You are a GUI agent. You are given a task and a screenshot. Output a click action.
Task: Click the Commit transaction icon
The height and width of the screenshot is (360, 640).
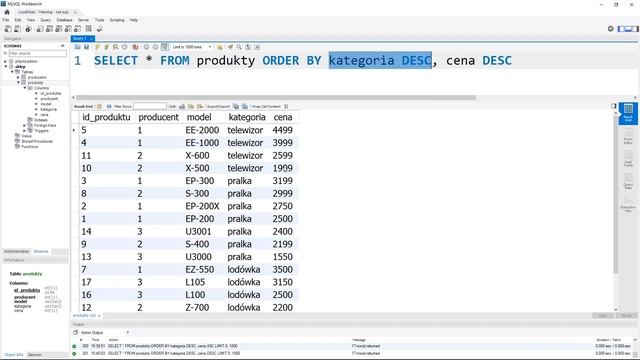pos(146,47)
